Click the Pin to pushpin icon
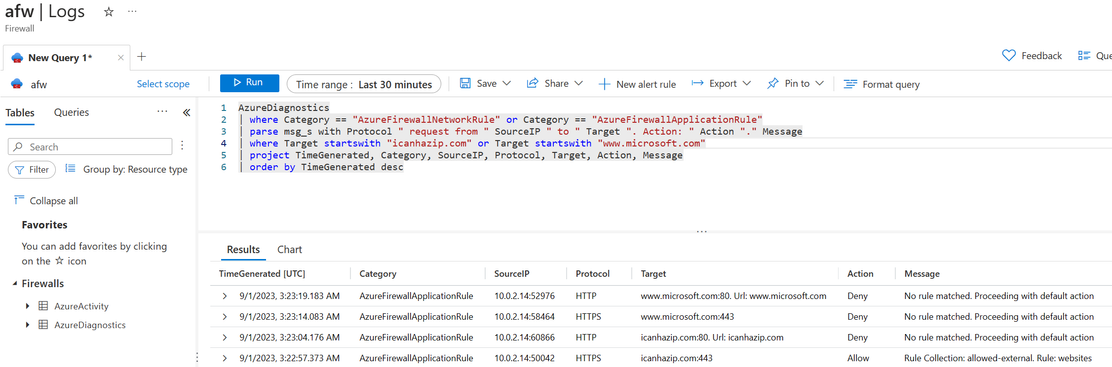The width and height of the screenshot is (1112, 367). (x=773, y=84)
